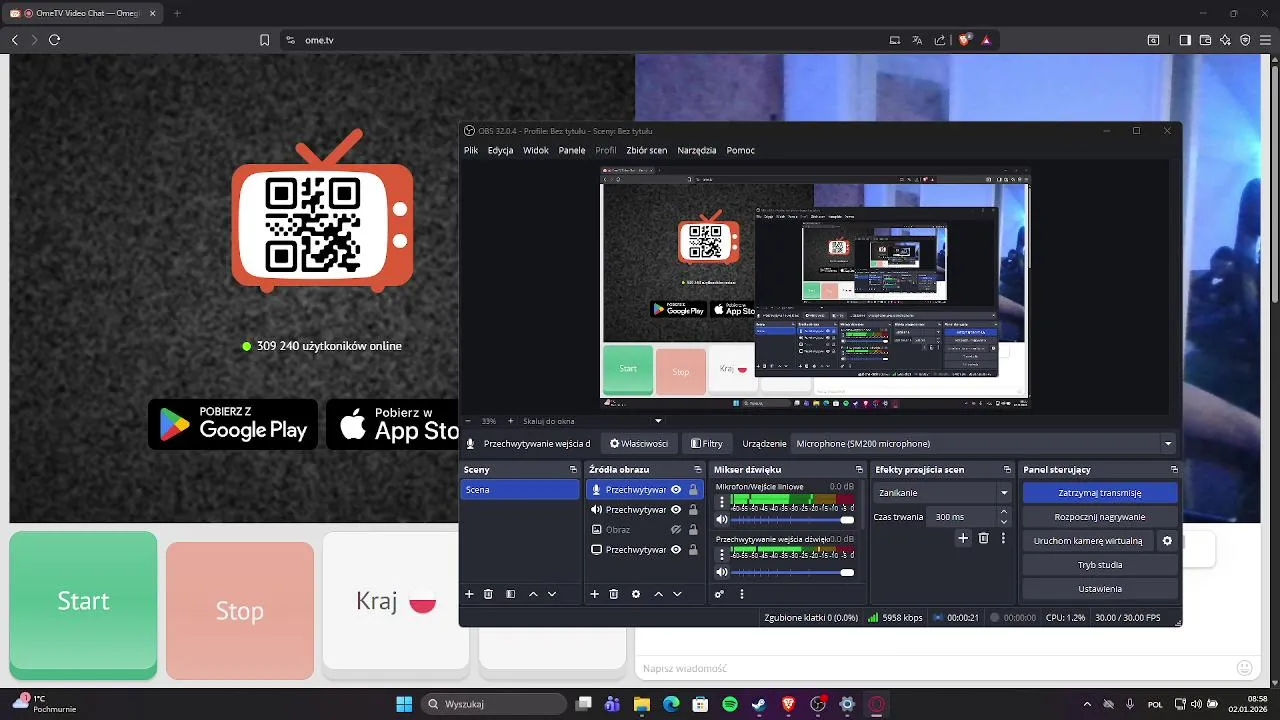Open options dots for Przechwytywanie wejścia dźwięku channel
The height and width of the screenshot is (720, 1280).
[722, 555]
